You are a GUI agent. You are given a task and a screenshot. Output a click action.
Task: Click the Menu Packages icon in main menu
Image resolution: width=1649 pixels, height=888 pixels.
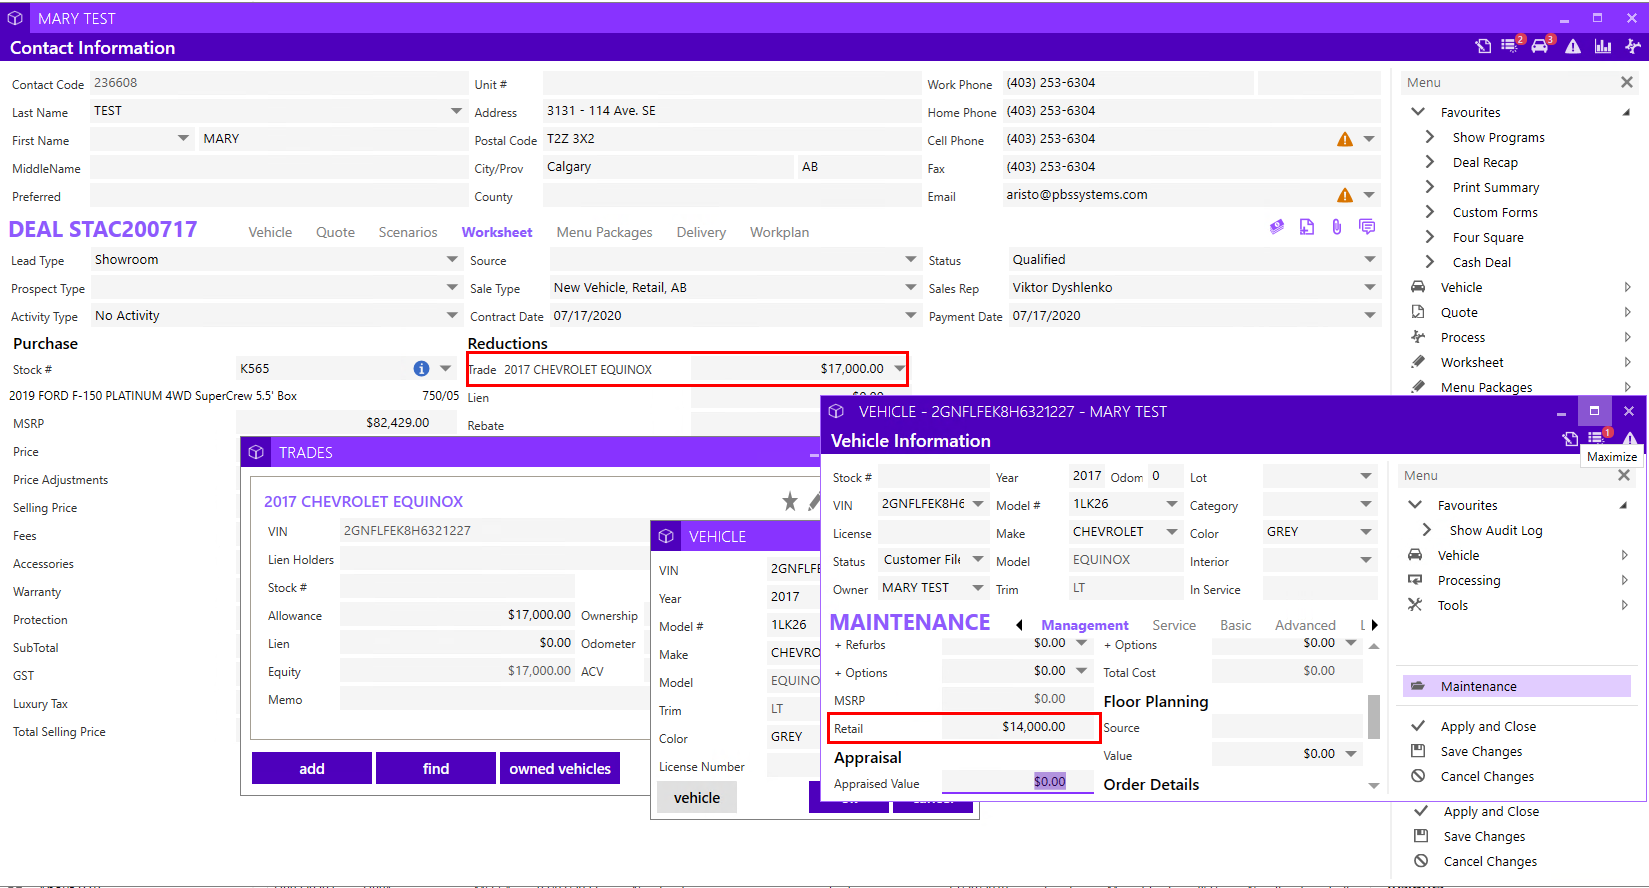point(1418,387)
